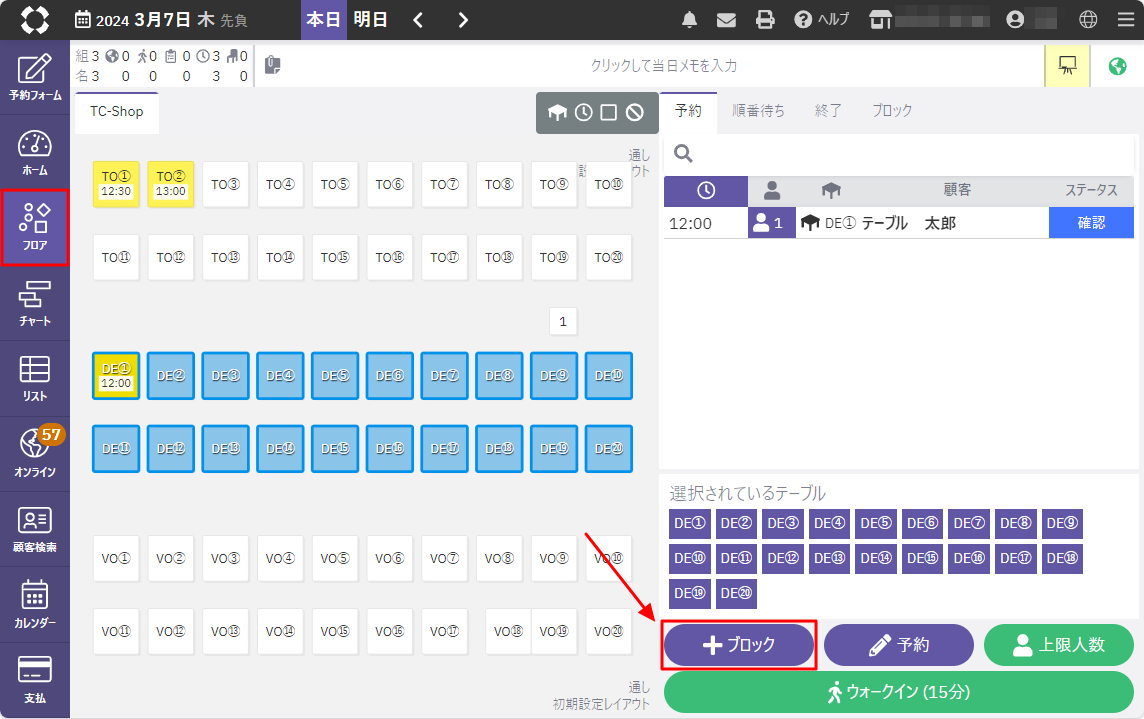Go to previous day using left chevron
1144x719 pixels.
click(x=418, y=20)
